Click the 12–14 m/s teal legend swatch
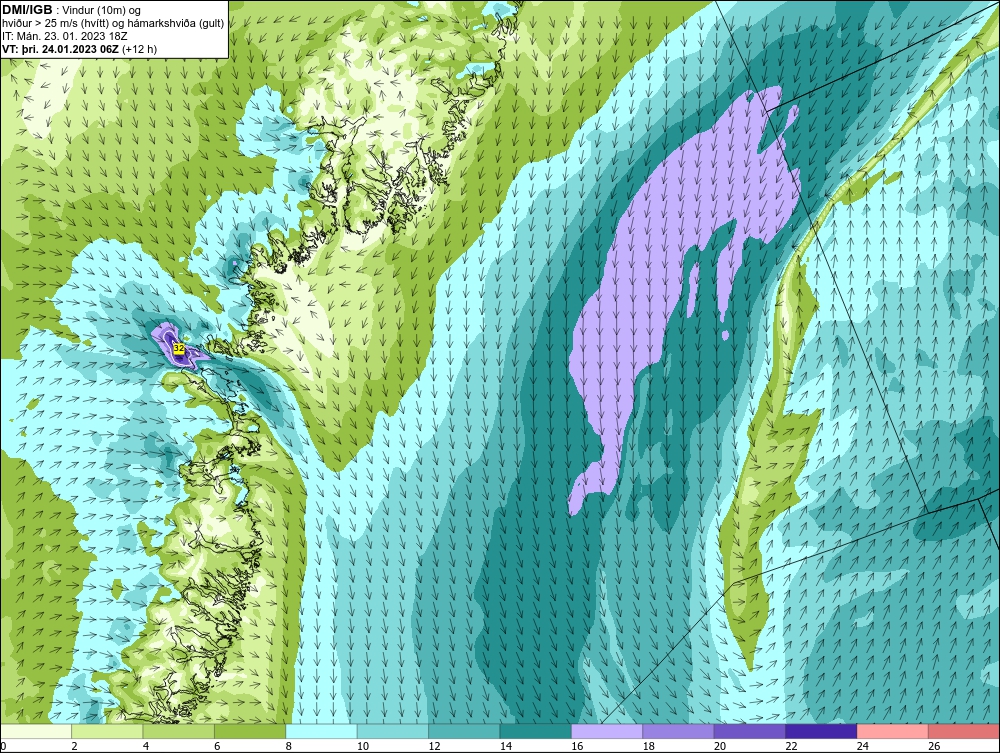This screenshot has width=1000, height=753. [464, 731]
